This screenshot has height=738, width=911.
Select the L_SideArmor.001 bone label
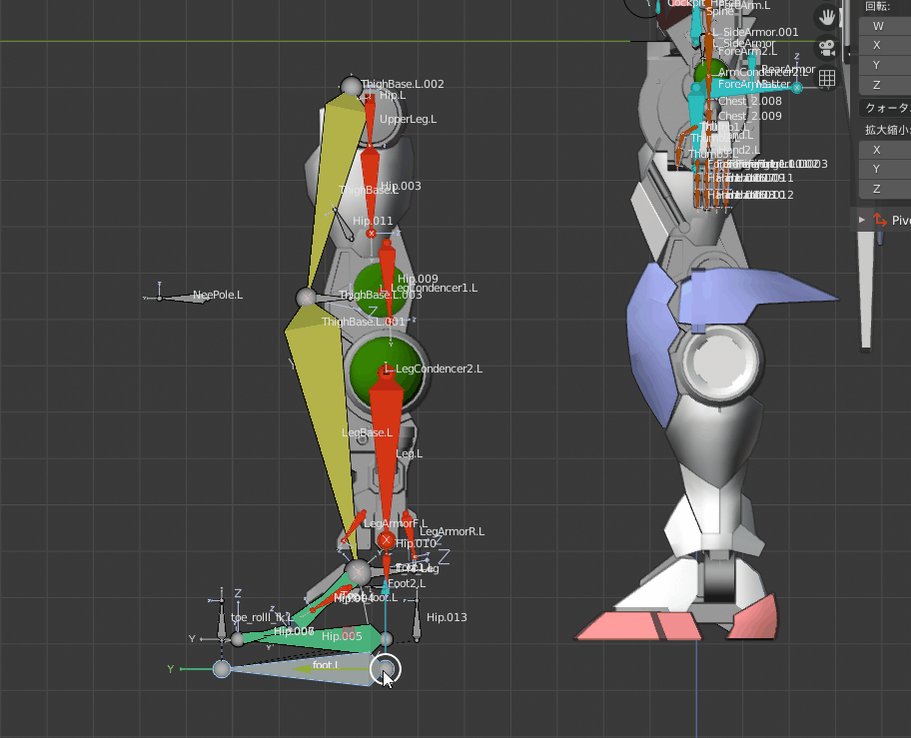coord(755,32)
